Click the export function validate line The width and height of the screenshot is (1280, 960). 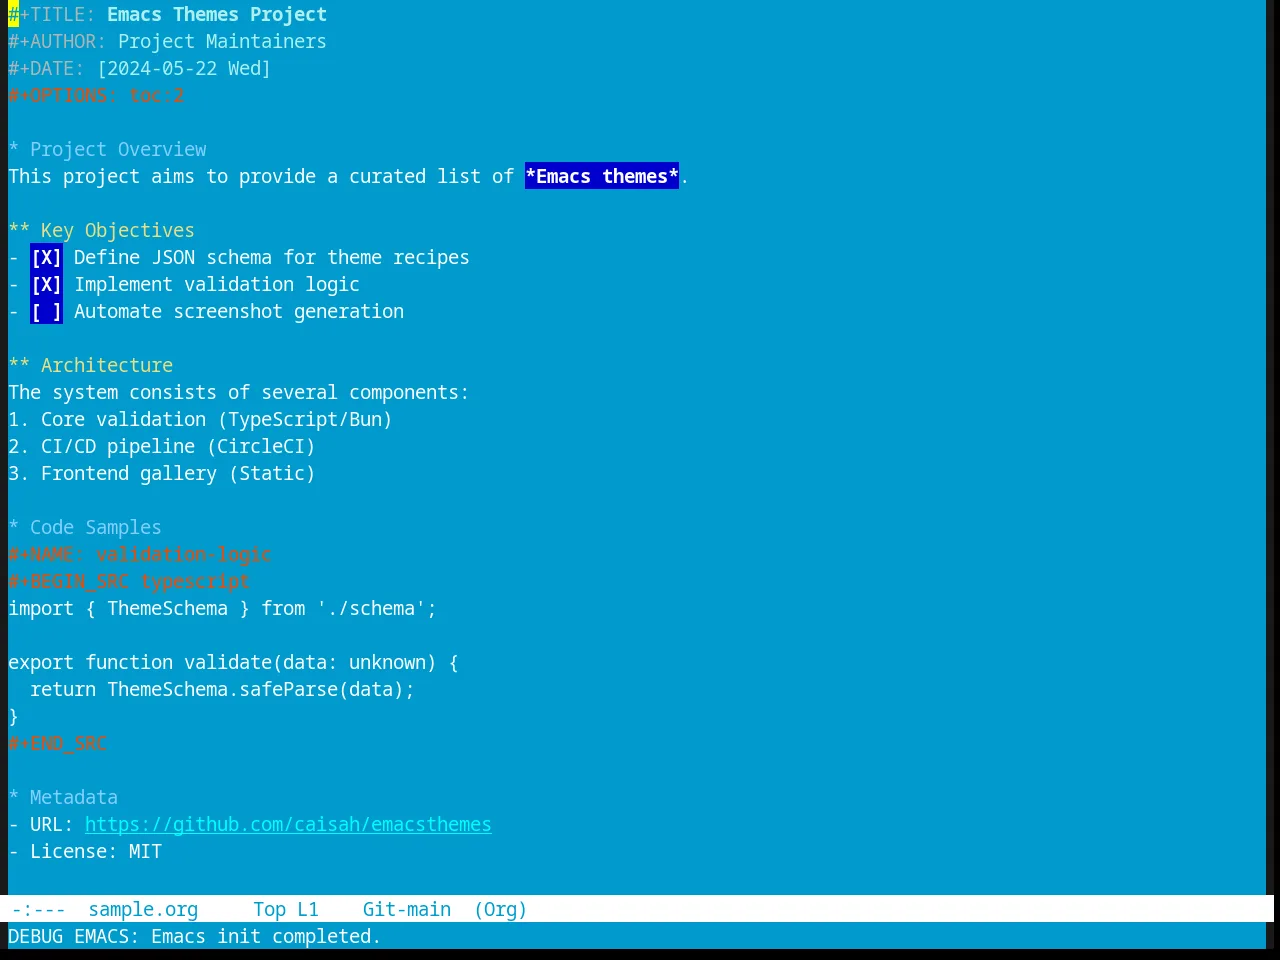click(233, 663)
